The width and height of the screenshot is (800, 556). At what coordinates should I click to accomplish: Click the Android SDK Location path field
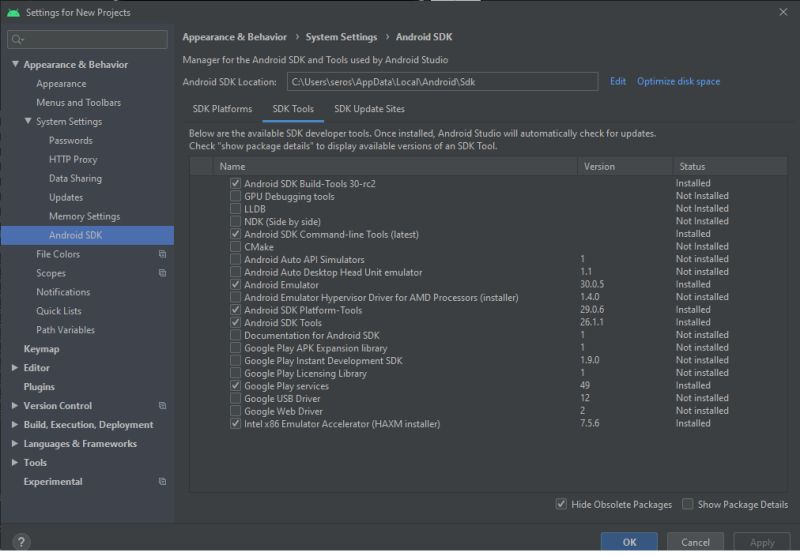442,82
